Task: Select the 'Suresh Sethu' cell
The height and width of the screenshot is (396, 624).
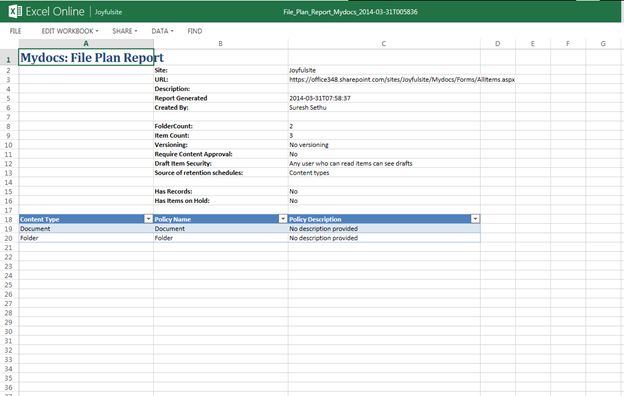Action: [x=384, y=107]
